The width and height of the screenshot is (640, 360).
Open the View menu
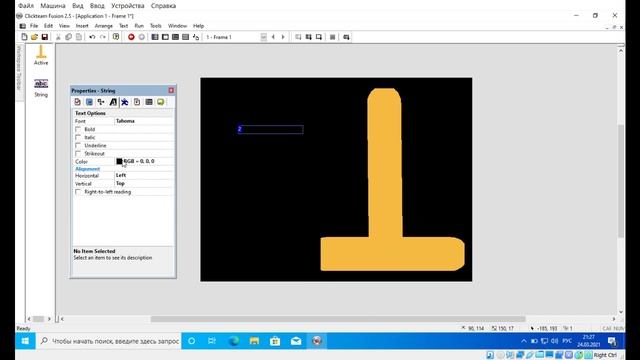coord(64,26)
